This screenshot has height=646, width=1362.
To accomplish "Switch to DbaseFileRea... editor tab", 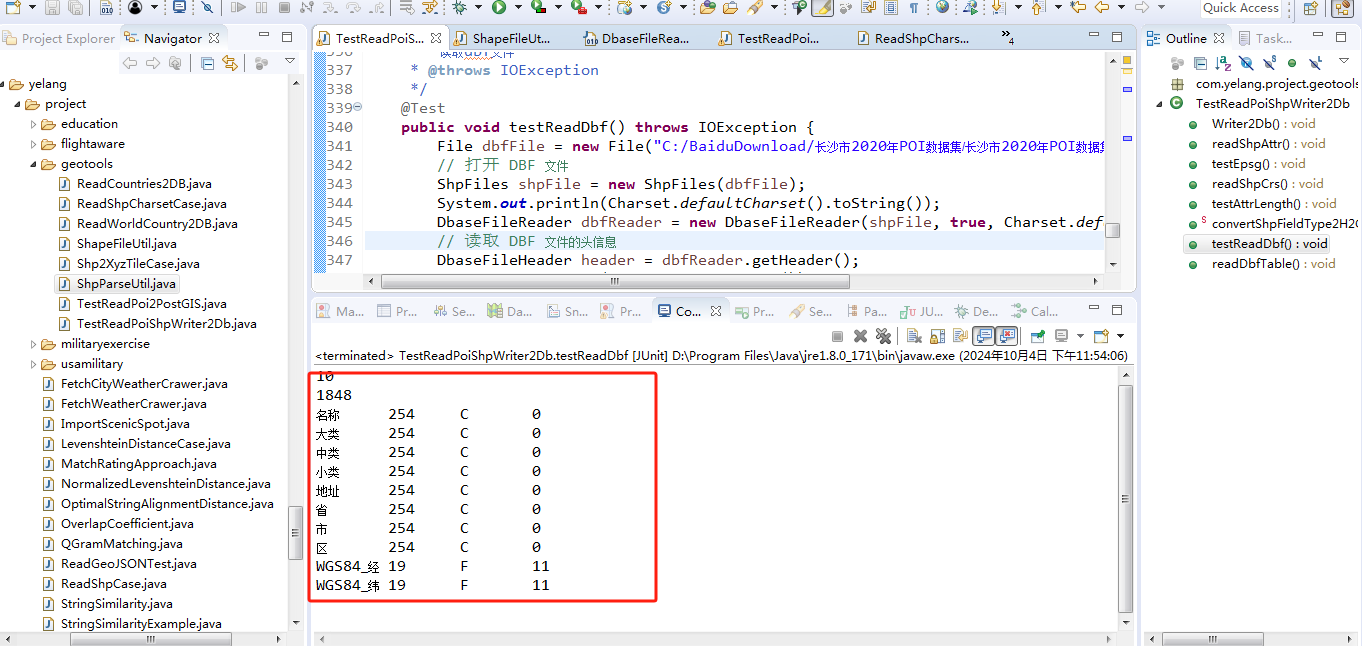I will pos(635,39).
